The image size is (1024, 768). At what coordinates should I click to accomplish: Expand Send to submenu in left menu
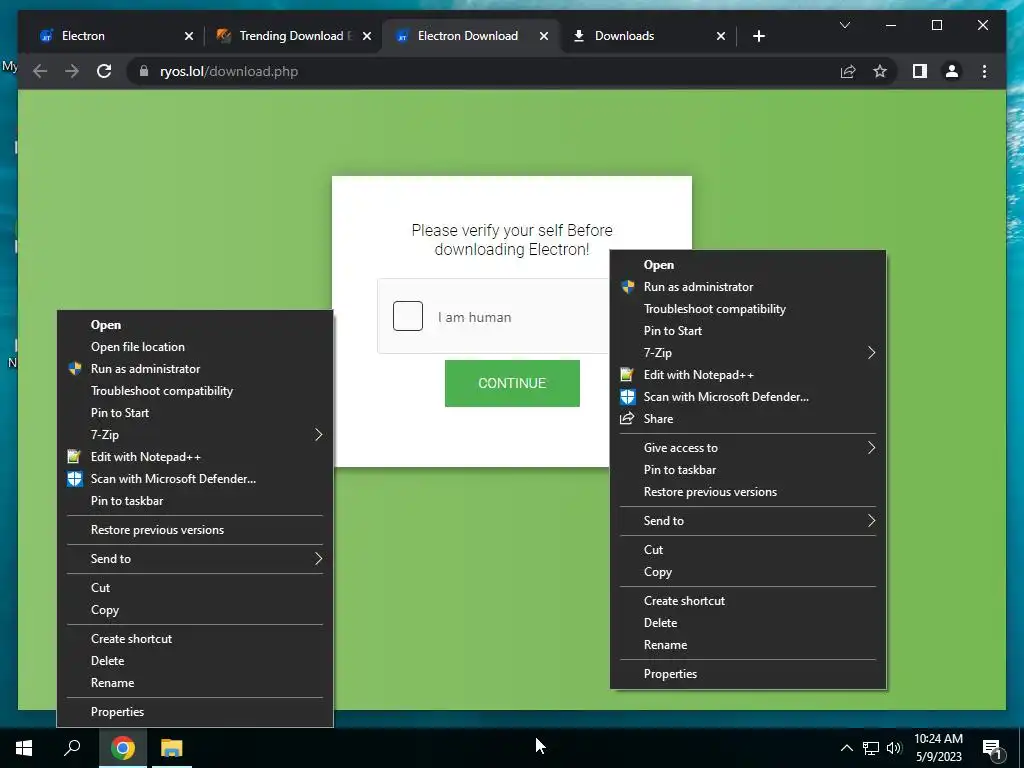tap(195, 559)
